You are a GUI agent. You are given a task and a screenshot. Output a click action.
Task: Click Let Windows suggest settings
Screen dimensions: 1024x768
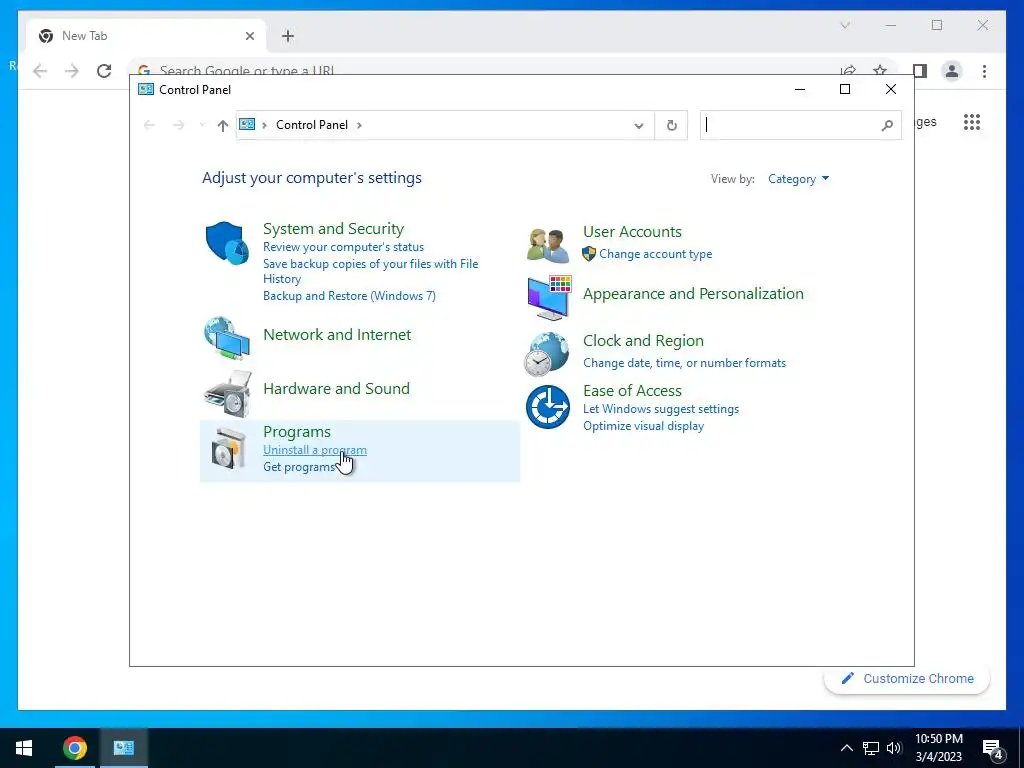pyautogui.click(x=661, y=409)
